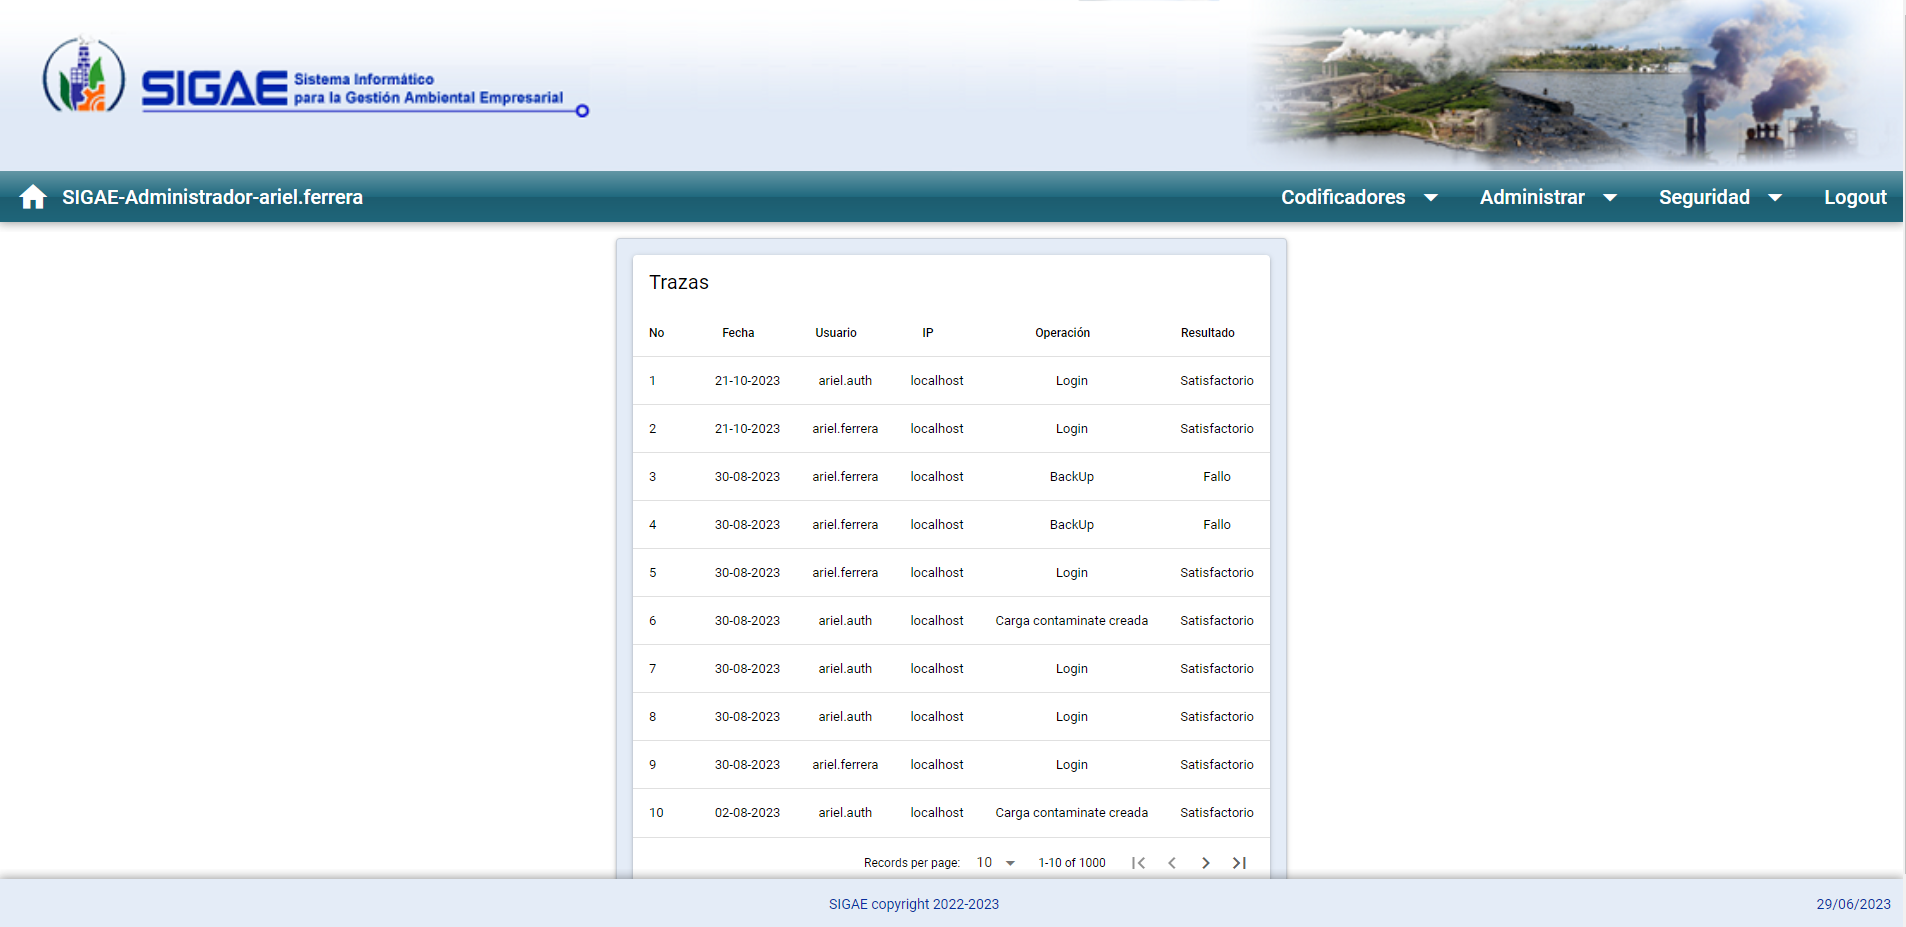The image size is (1906, 927).
Task: Click Fallo result in row 4
Action: click(1216, 525)
